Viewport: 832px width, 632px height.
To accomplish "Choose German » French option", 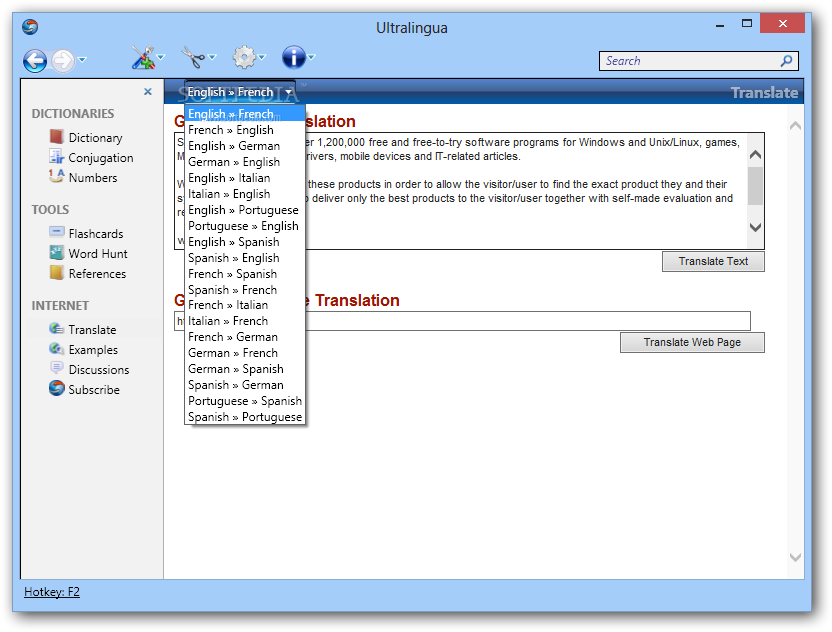I will pyautogui.click(x=245, y=353).
